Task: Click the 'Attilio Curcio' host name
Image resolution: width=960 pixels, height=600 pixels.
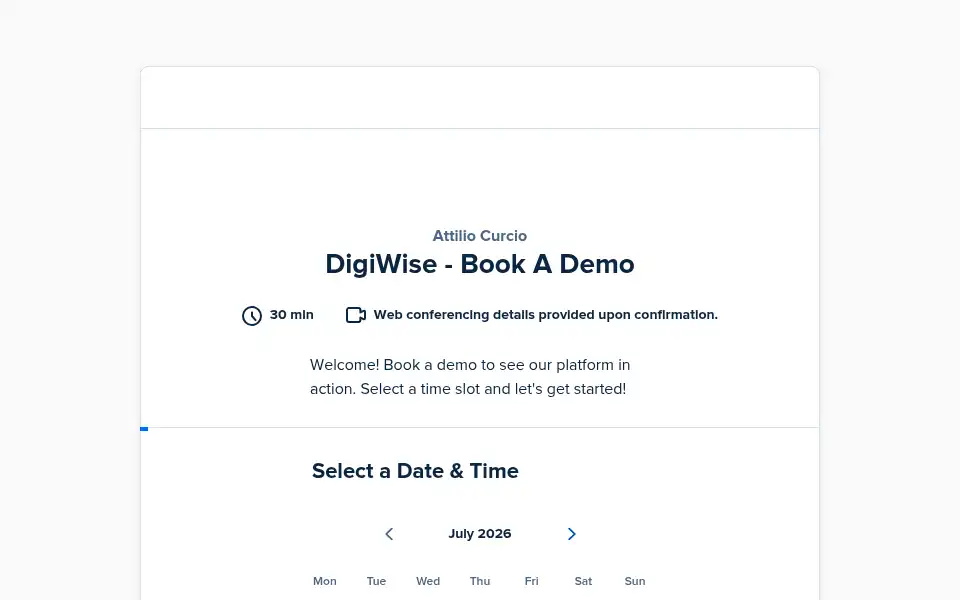Action: [480, 236]
